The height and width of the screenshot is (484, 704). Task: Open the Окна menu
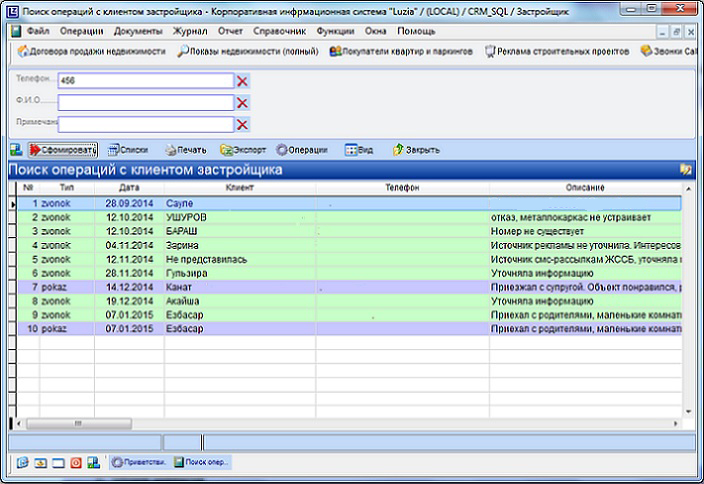point(376,31)
